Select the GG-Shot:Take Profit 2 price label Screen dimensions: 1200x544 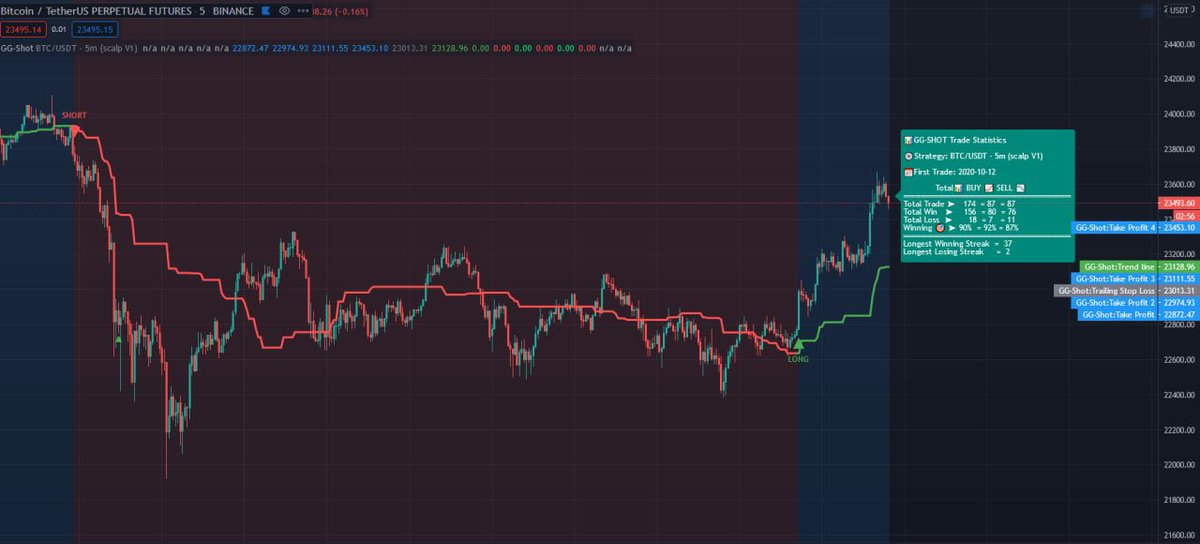click(1115, 302)
